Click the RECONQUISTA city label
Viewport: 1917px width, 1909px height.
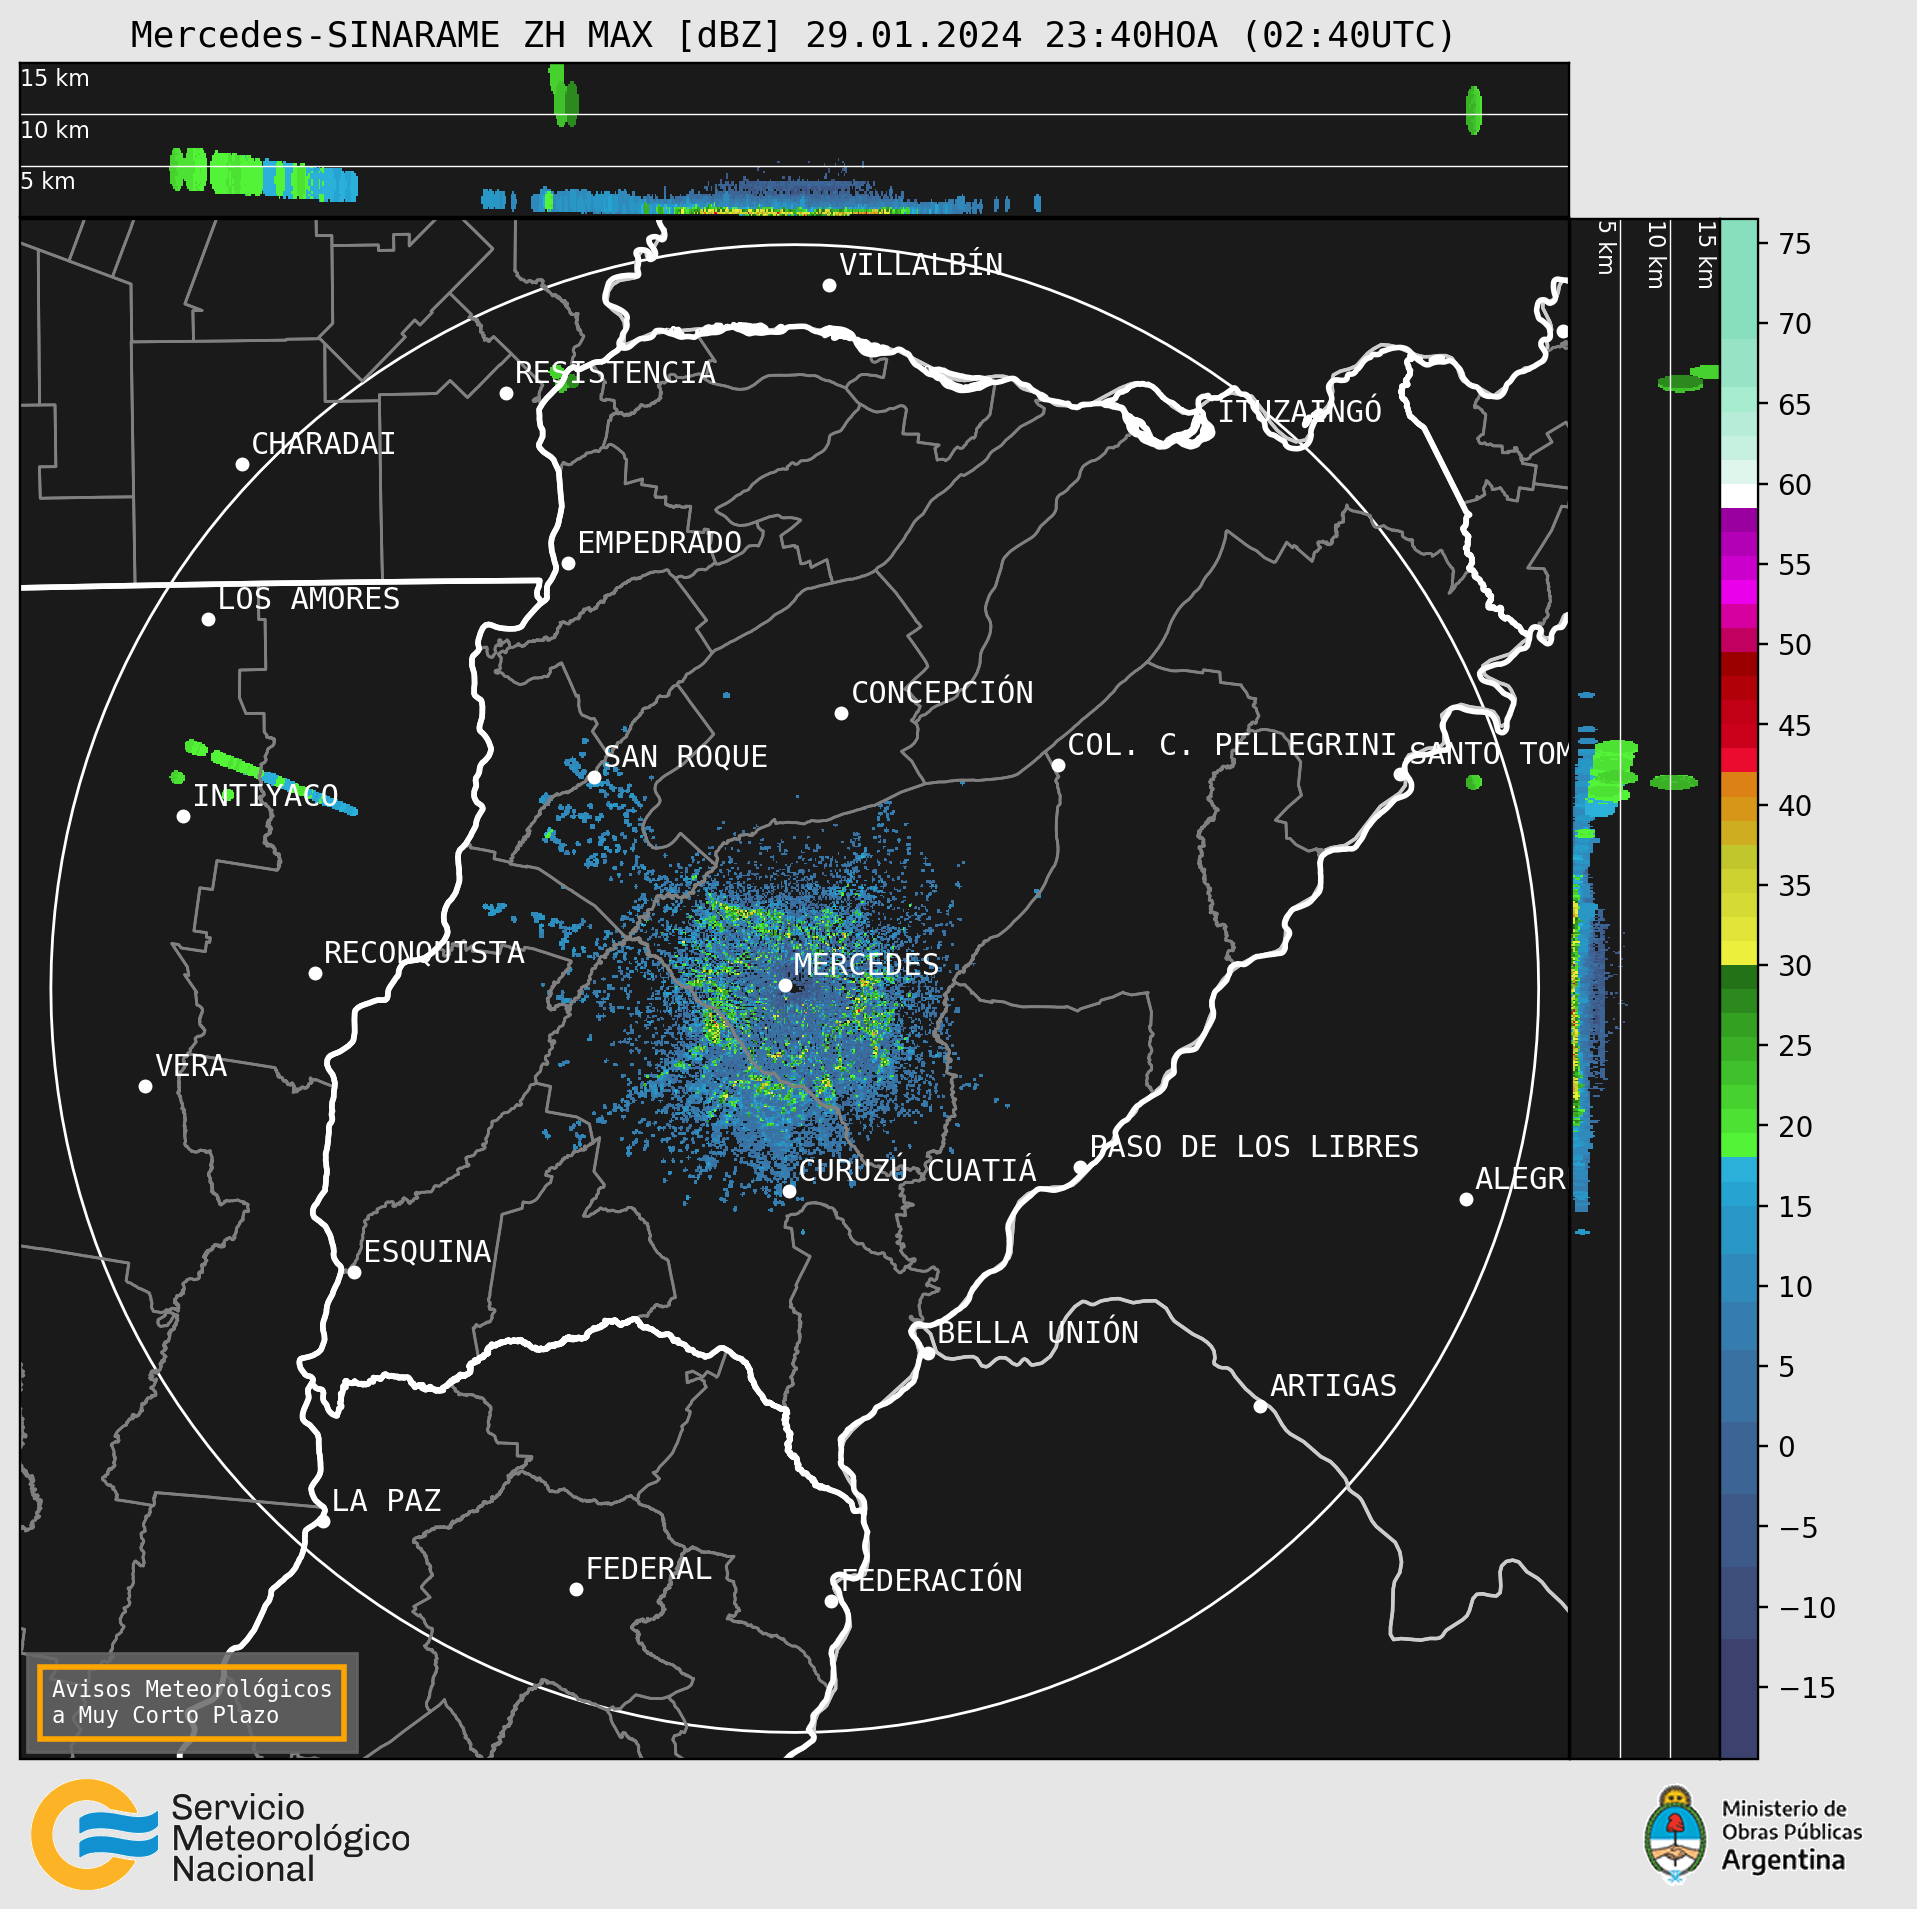click(x=424, y=953)
